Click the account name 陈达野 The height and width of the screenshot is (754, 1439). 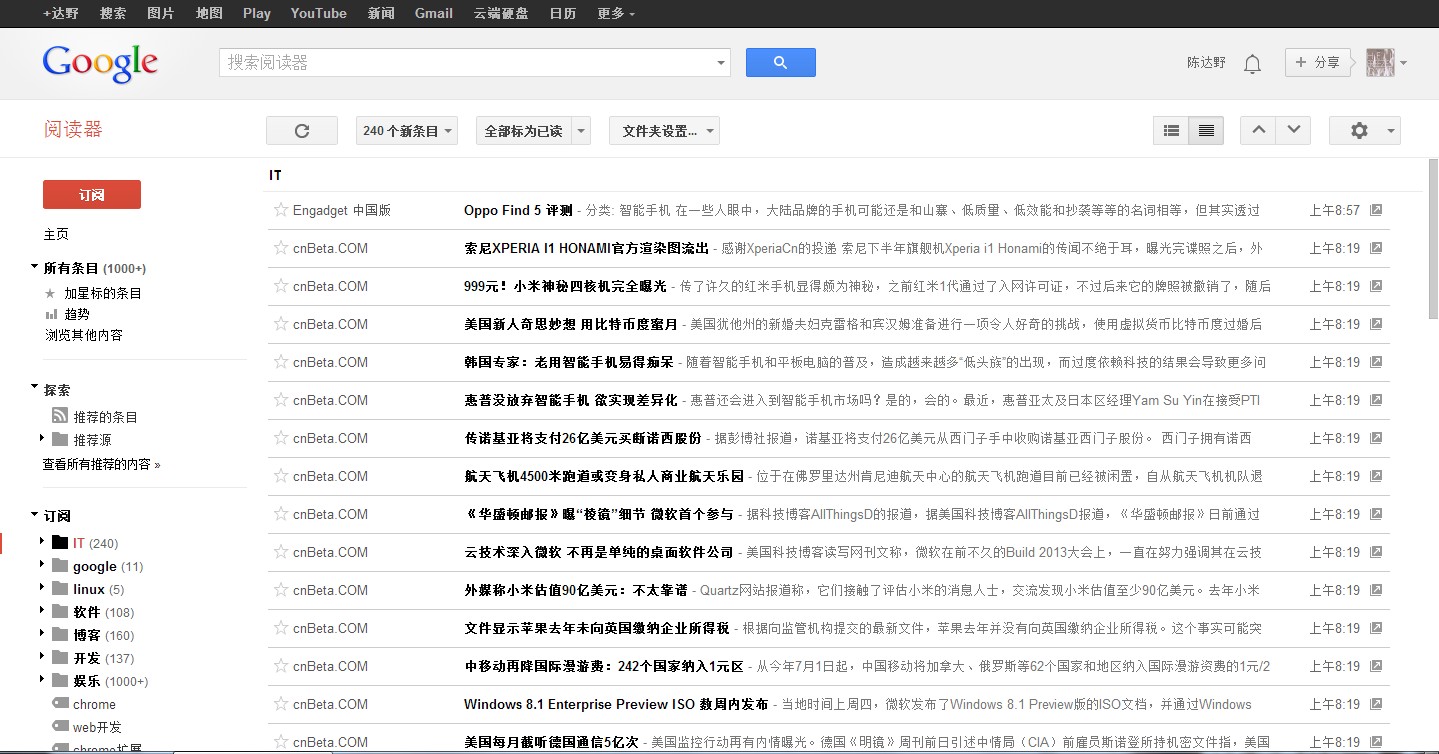pyautogui.click(x=1206, y=62)
